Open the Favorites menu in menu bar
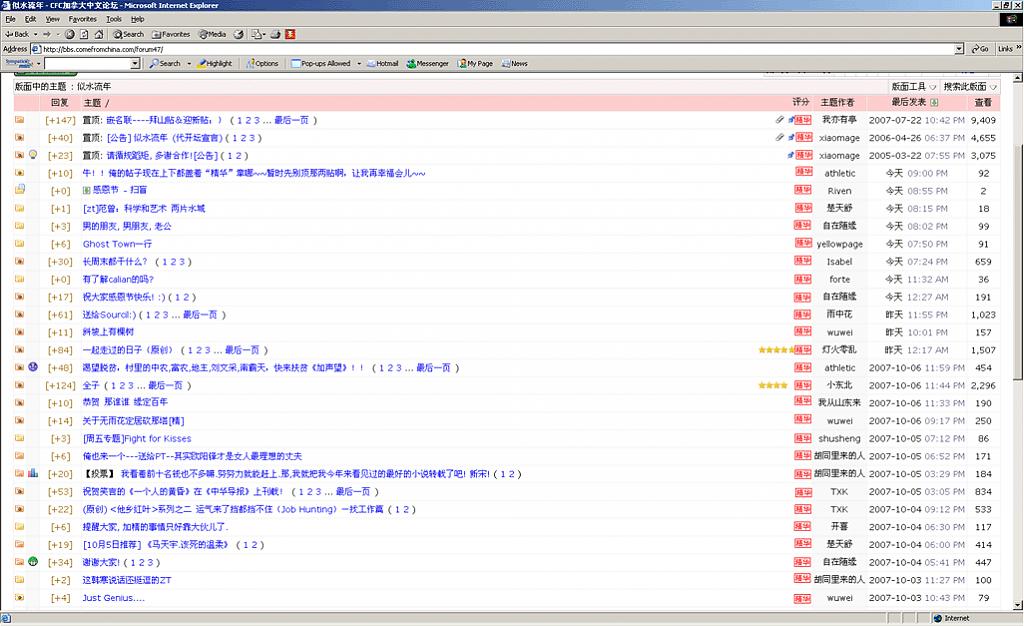 click(x=82, y=19)
